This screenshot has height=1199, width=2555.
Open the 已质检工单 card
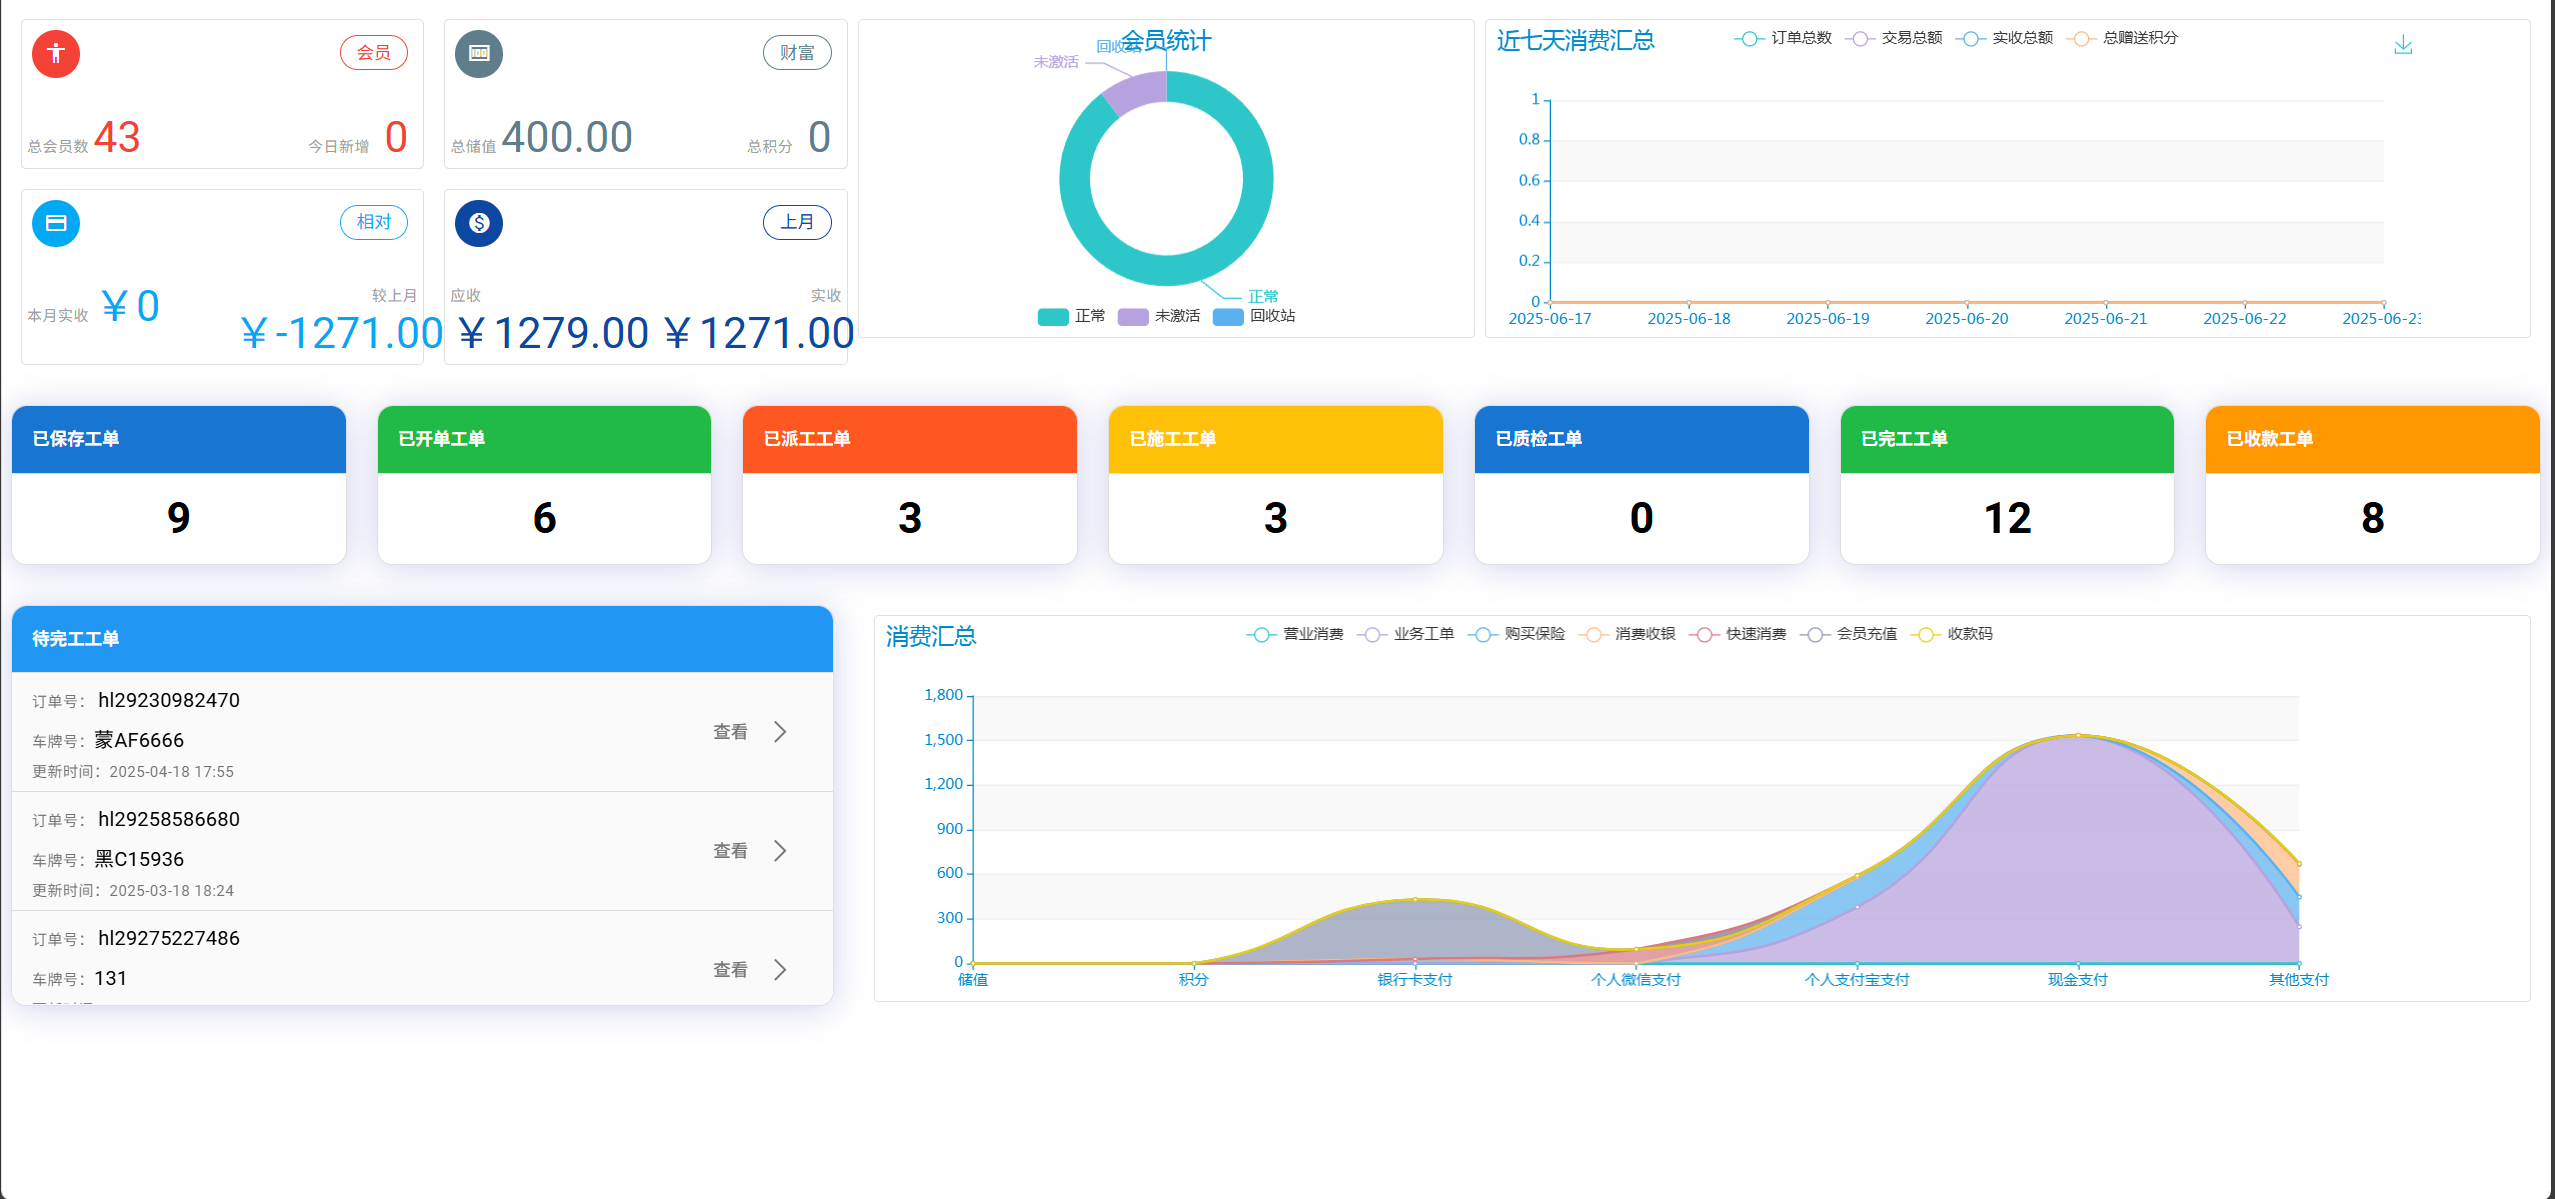[1642, 485]
